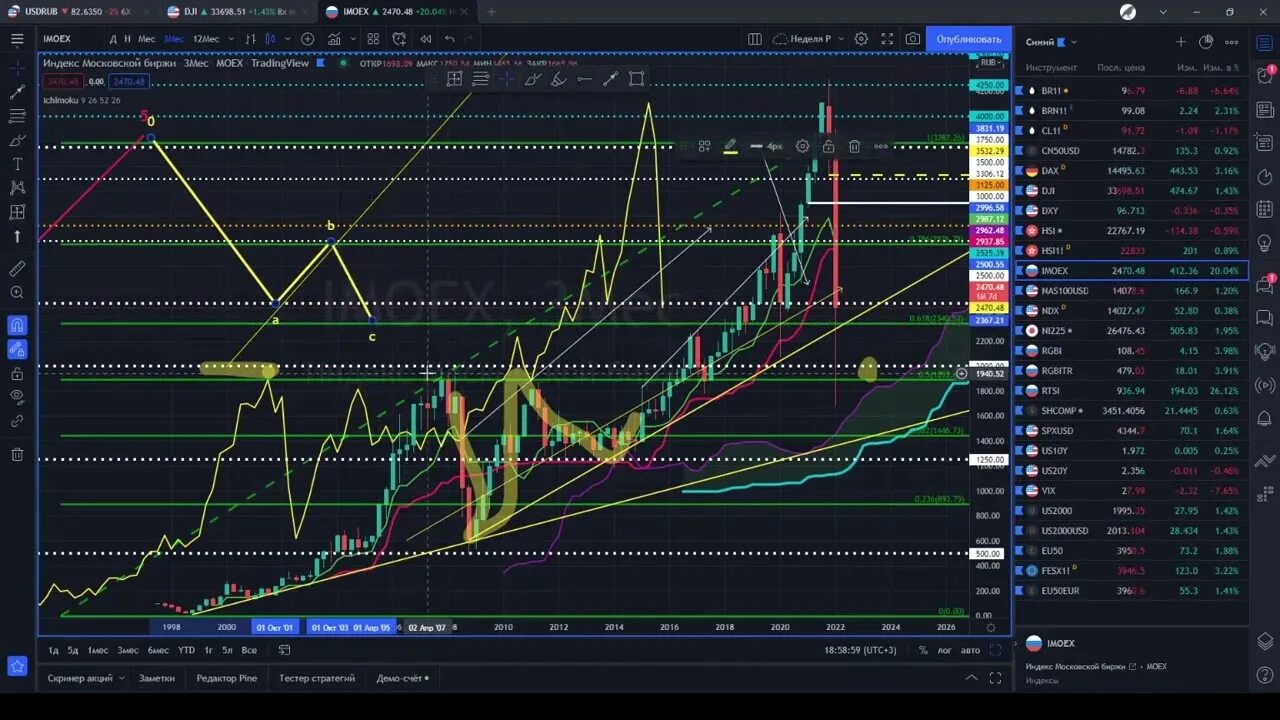The image size is (1280, 720).
Task: Open chart settings gear in top toolbar
Action: tap(861, 39)
